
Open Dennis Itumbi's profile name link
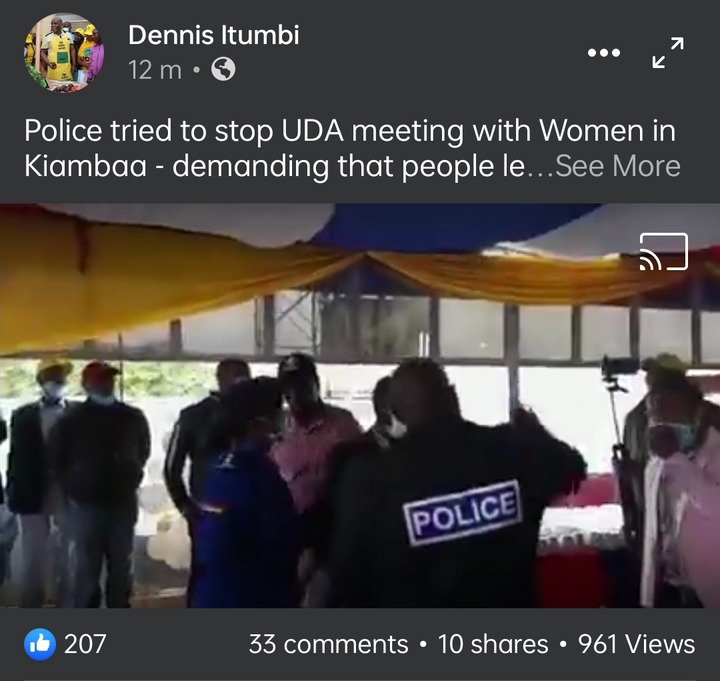pyautogui.click(x=214, y=35)
